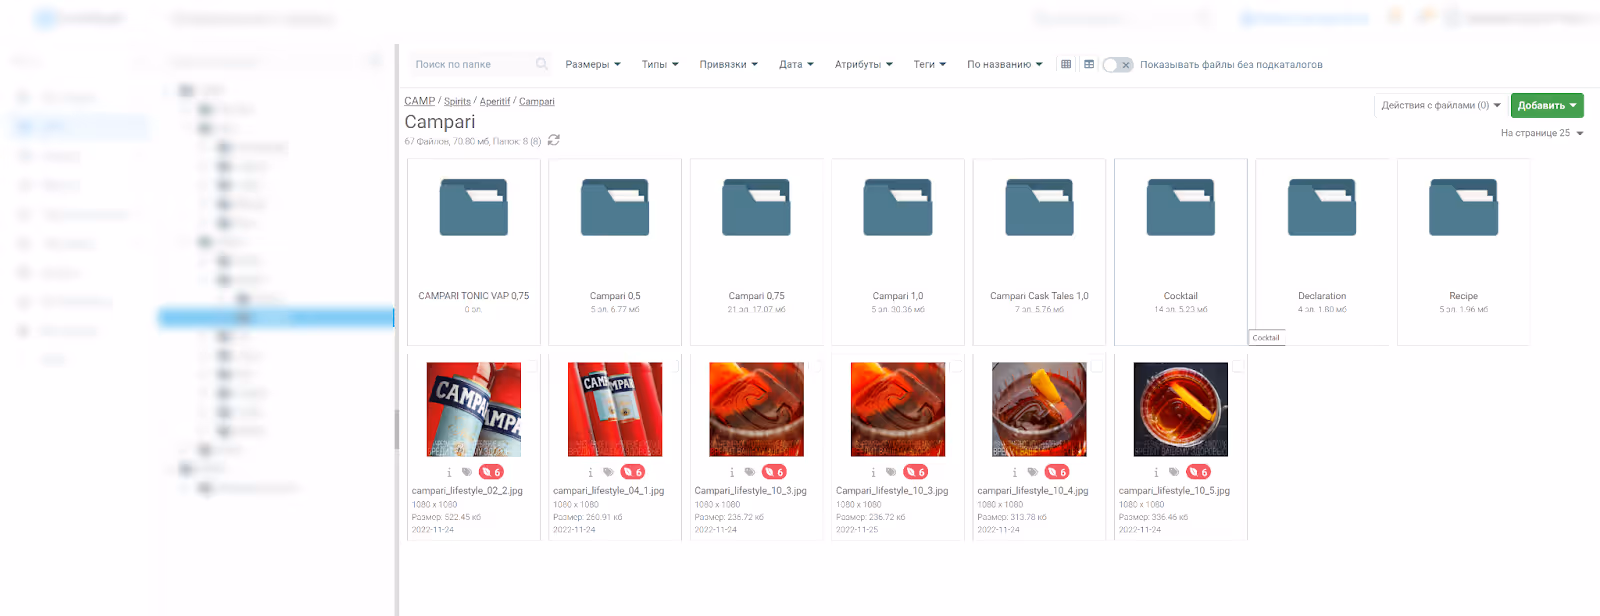Click file name Campari_lifestyle_10_3.jpg dated 2022-11-24
This screenshot has height=616, width=1600.
click(750, 491)
